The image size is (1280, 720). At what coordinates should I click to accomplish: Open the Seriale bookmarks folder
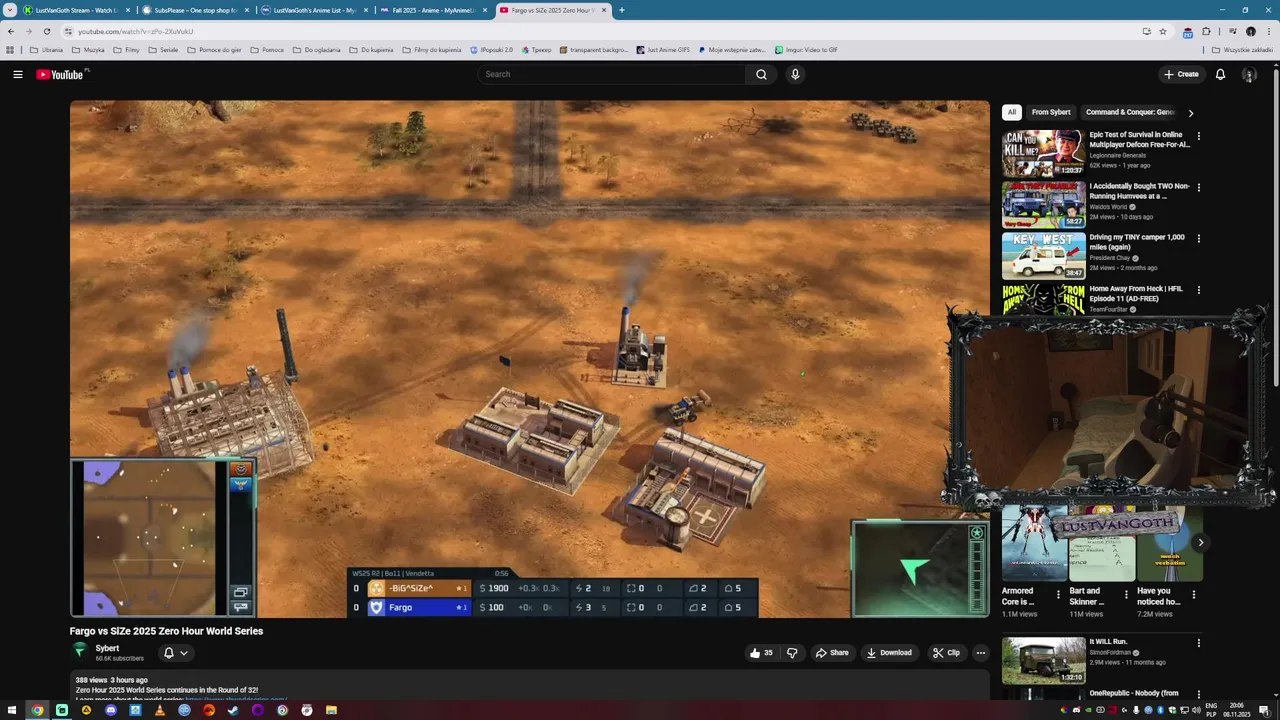tap(163, 50)
